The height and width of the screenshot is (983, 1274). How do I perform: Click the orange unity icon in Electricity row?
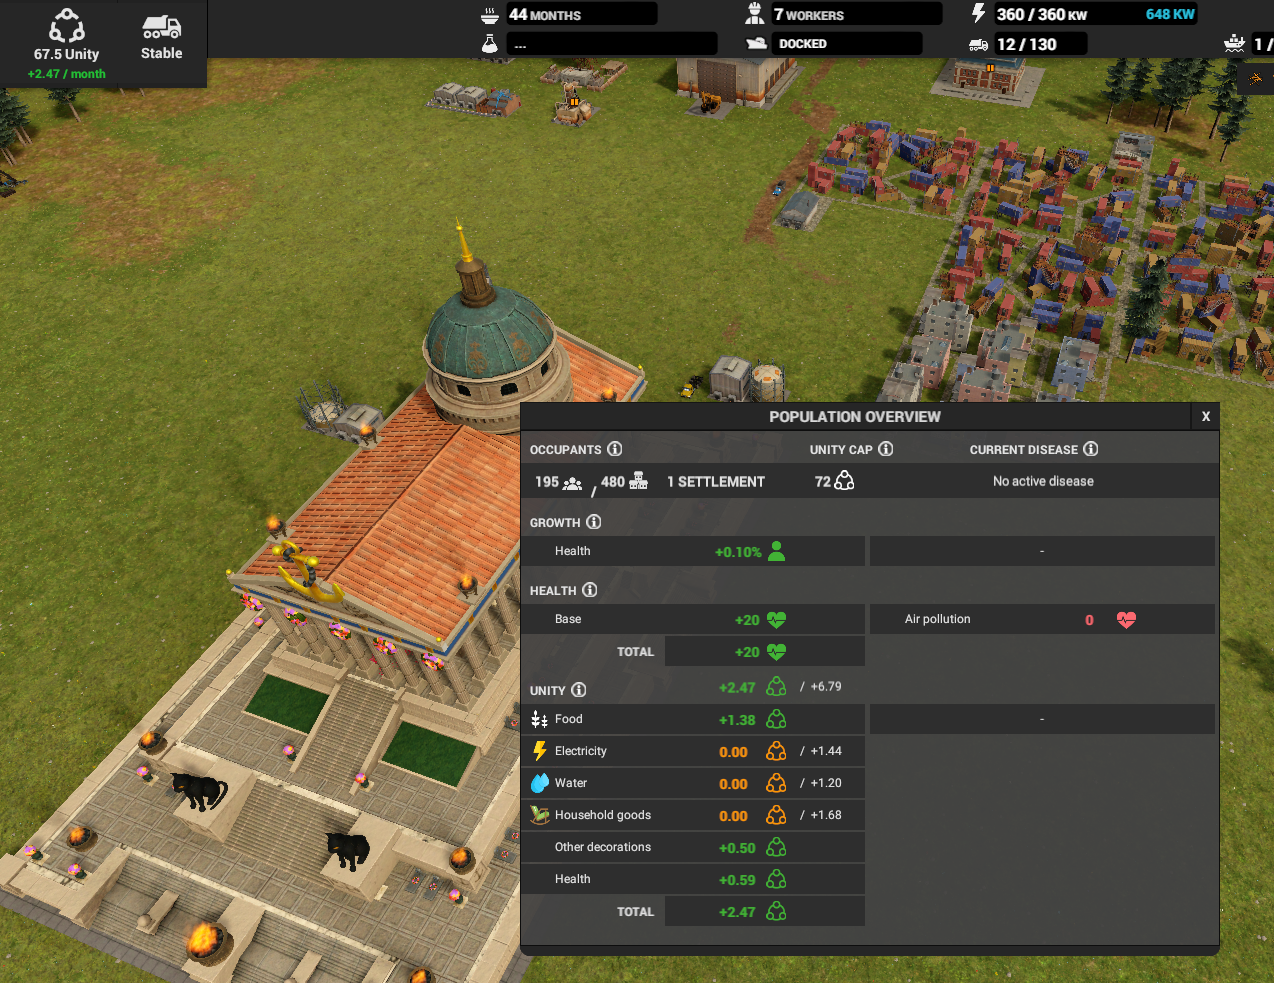pyautogui.click(x=776, y=751)
